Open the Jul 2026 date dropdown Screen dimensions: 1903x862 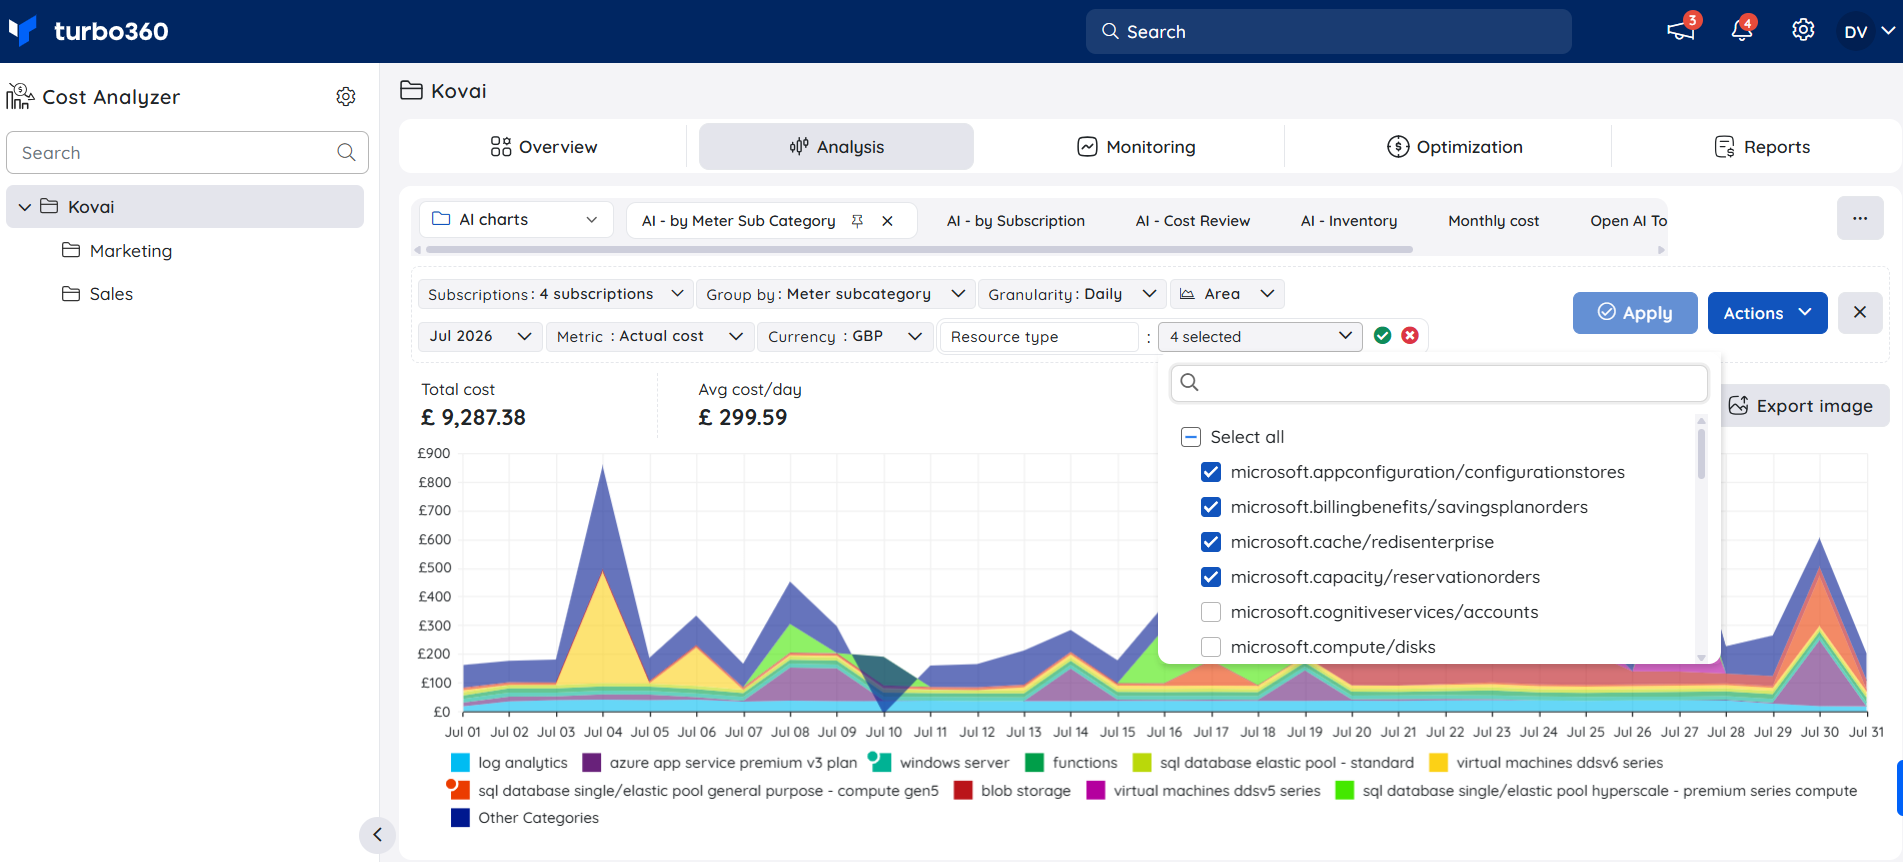click(x=480, y=336)
